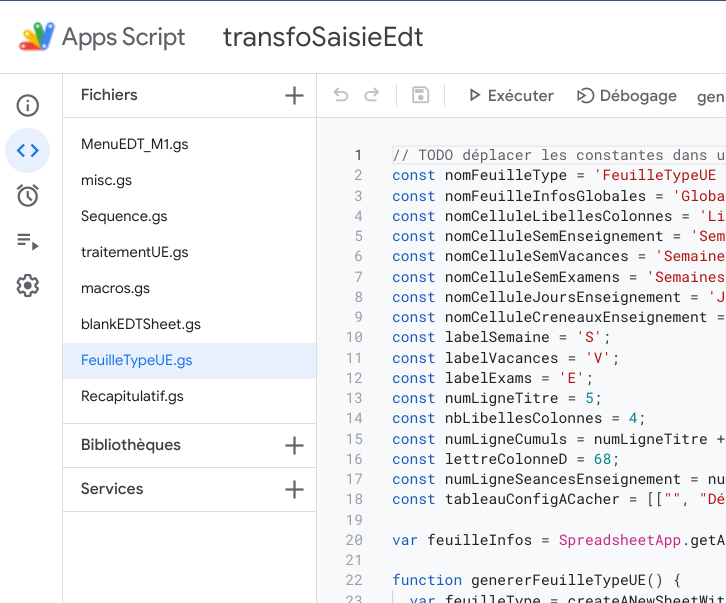Click nomCelluleLibellesColonnes on line 4
The height and width of the screenshot is (603, 726).
[x=558, y=216]
